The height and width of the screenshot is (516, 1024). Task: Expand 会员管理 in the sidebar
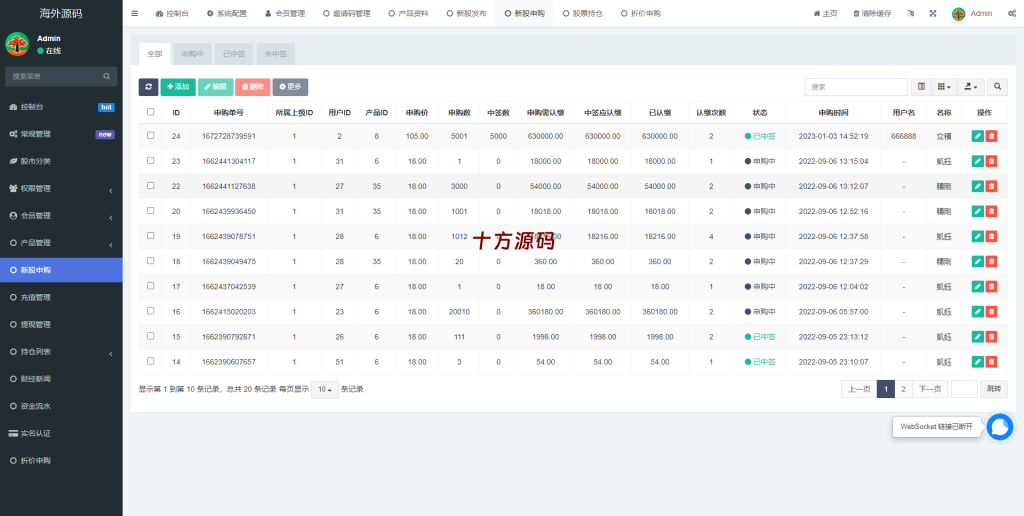pyautogui.click(x=61, y=216)
